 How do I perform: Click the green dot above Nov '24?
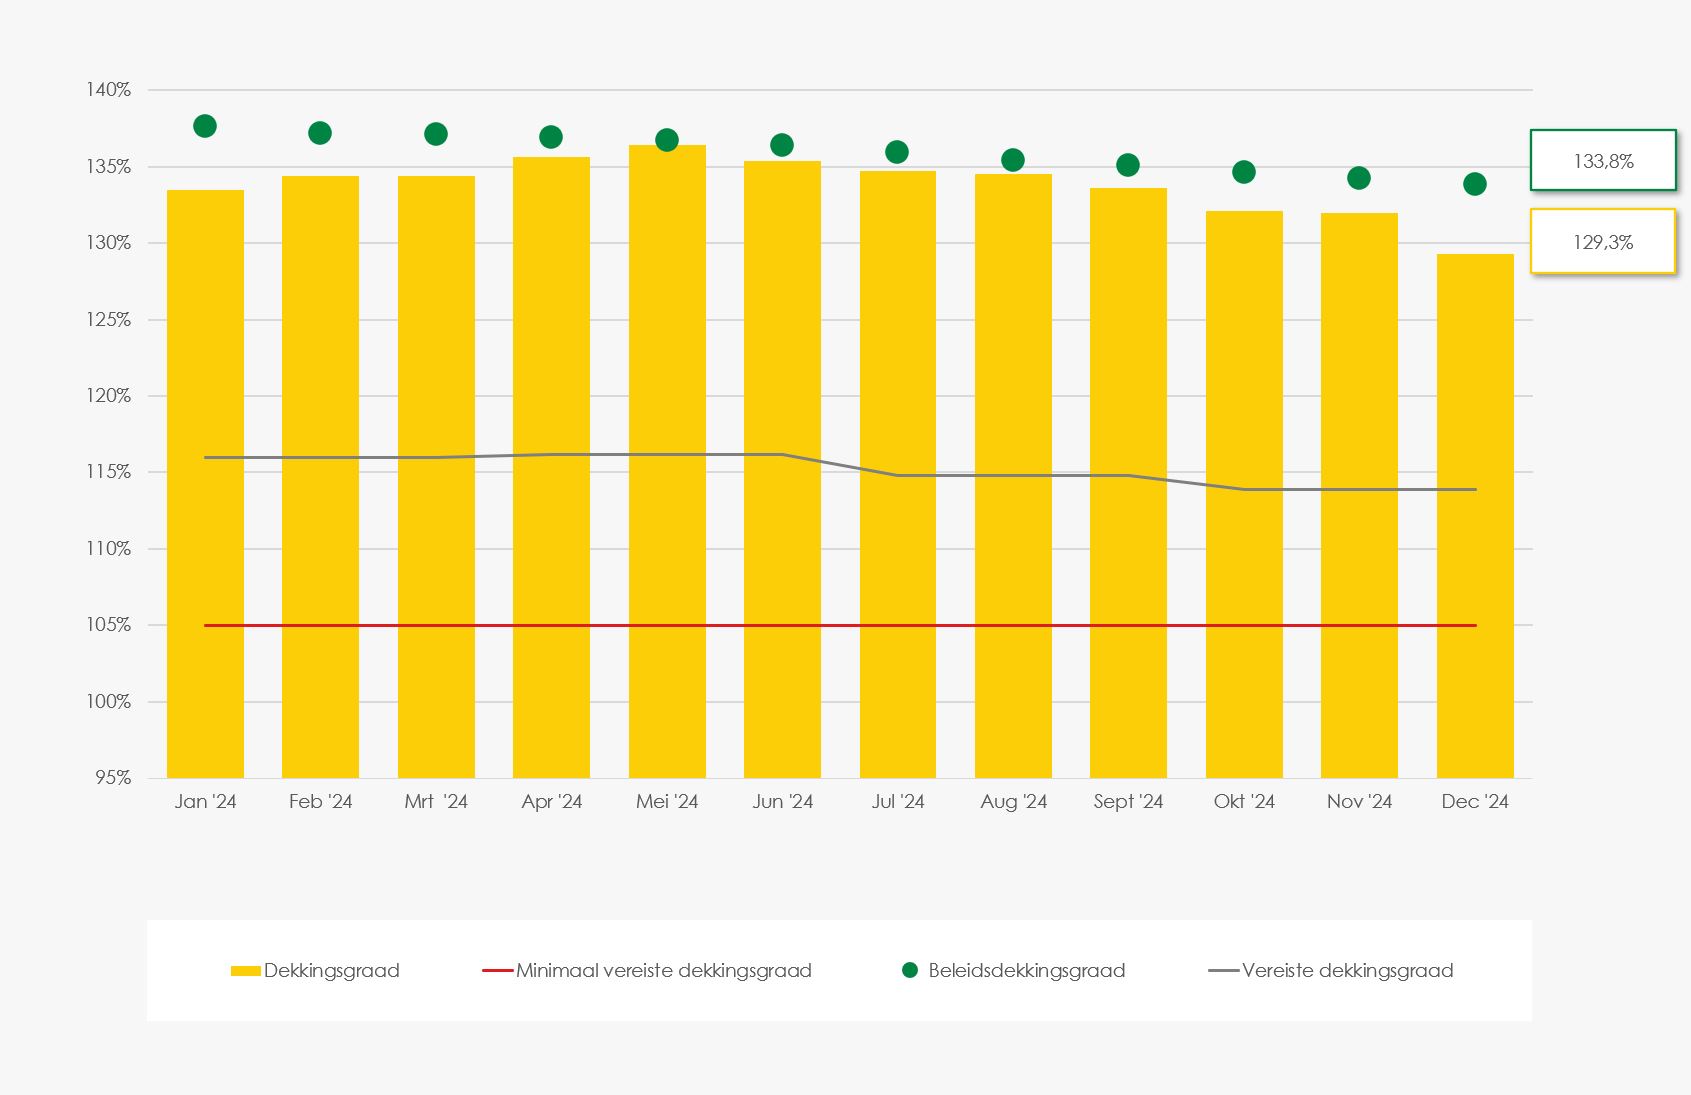(1359, 178)
